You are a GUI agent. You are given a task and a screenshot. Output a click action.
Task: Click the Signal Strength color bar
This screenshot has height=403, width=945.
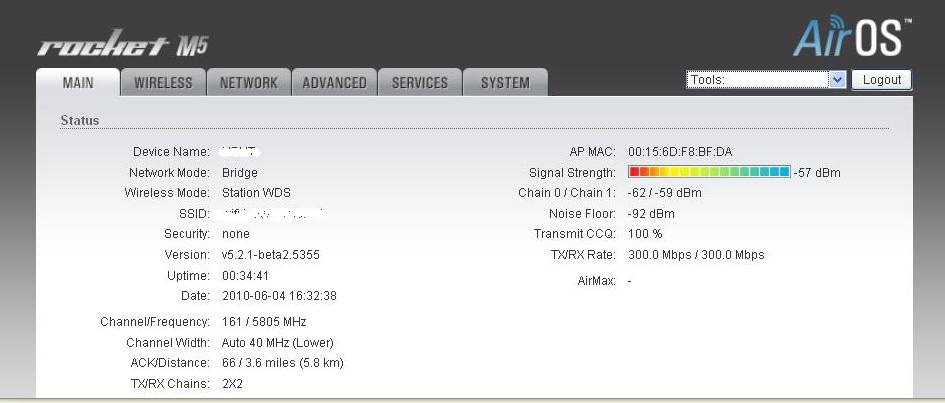point(709,172)
